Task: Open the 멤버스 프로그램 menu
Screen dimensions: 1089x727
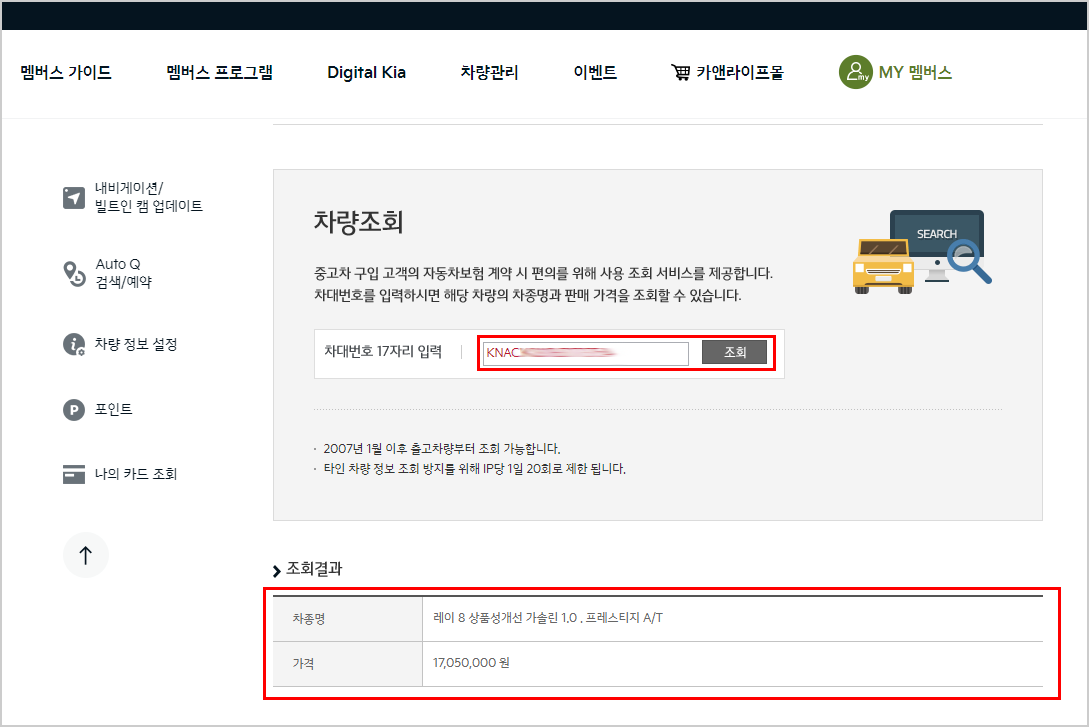Action: pyautogui.click(x=219, y=72)
